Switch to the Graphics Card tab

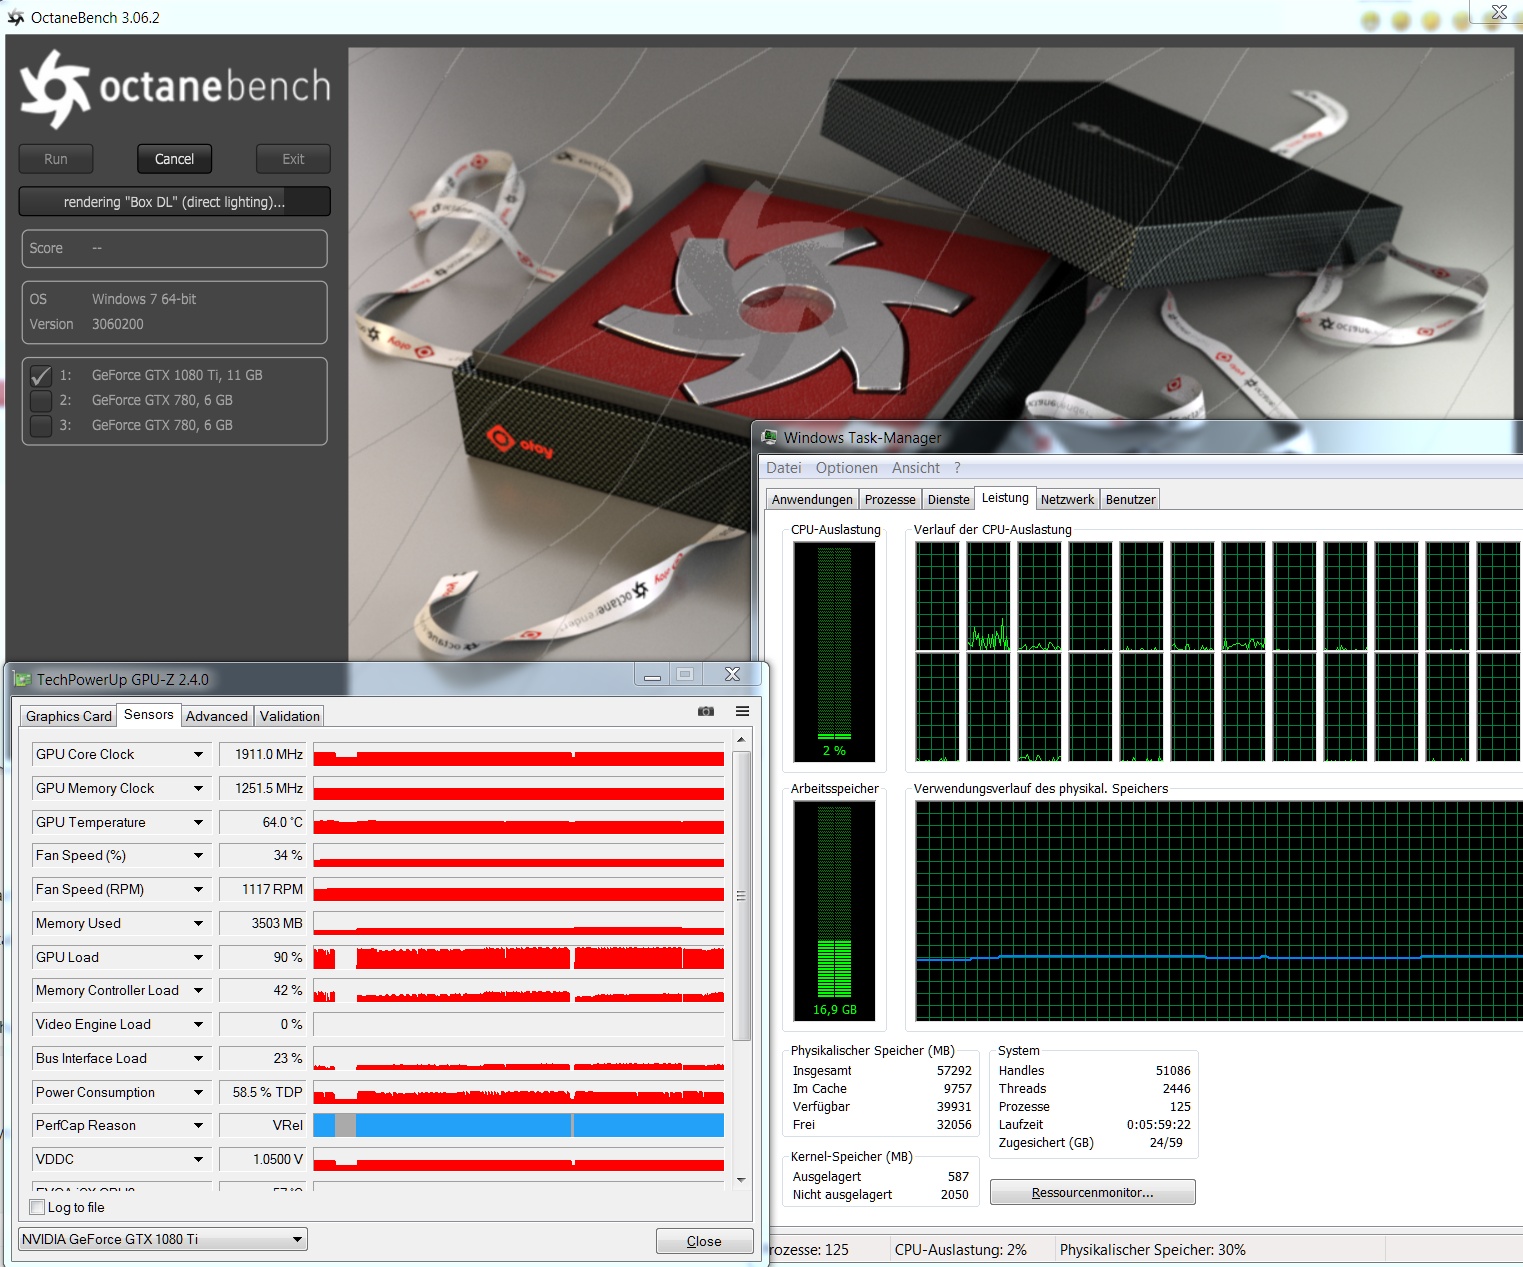(69, 716)
